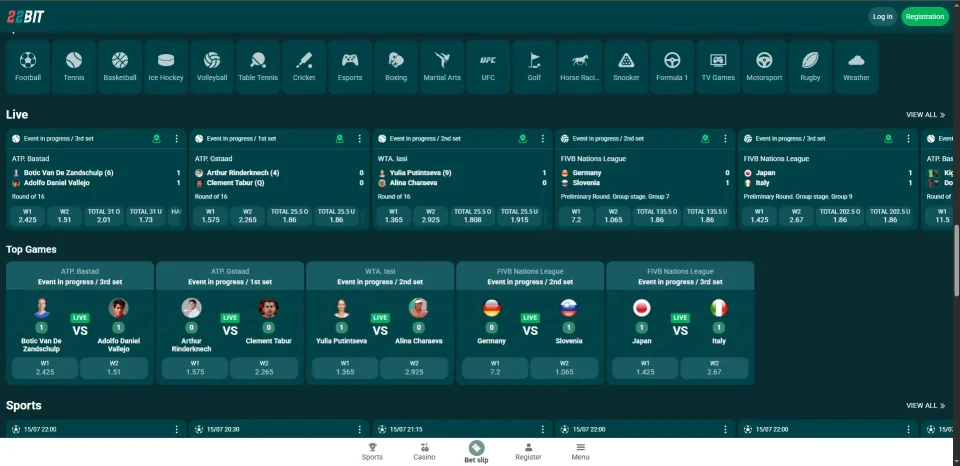Expand Live section with View All
The width and height of the screenshot is (960, 466).
click(x=925, y=115)
